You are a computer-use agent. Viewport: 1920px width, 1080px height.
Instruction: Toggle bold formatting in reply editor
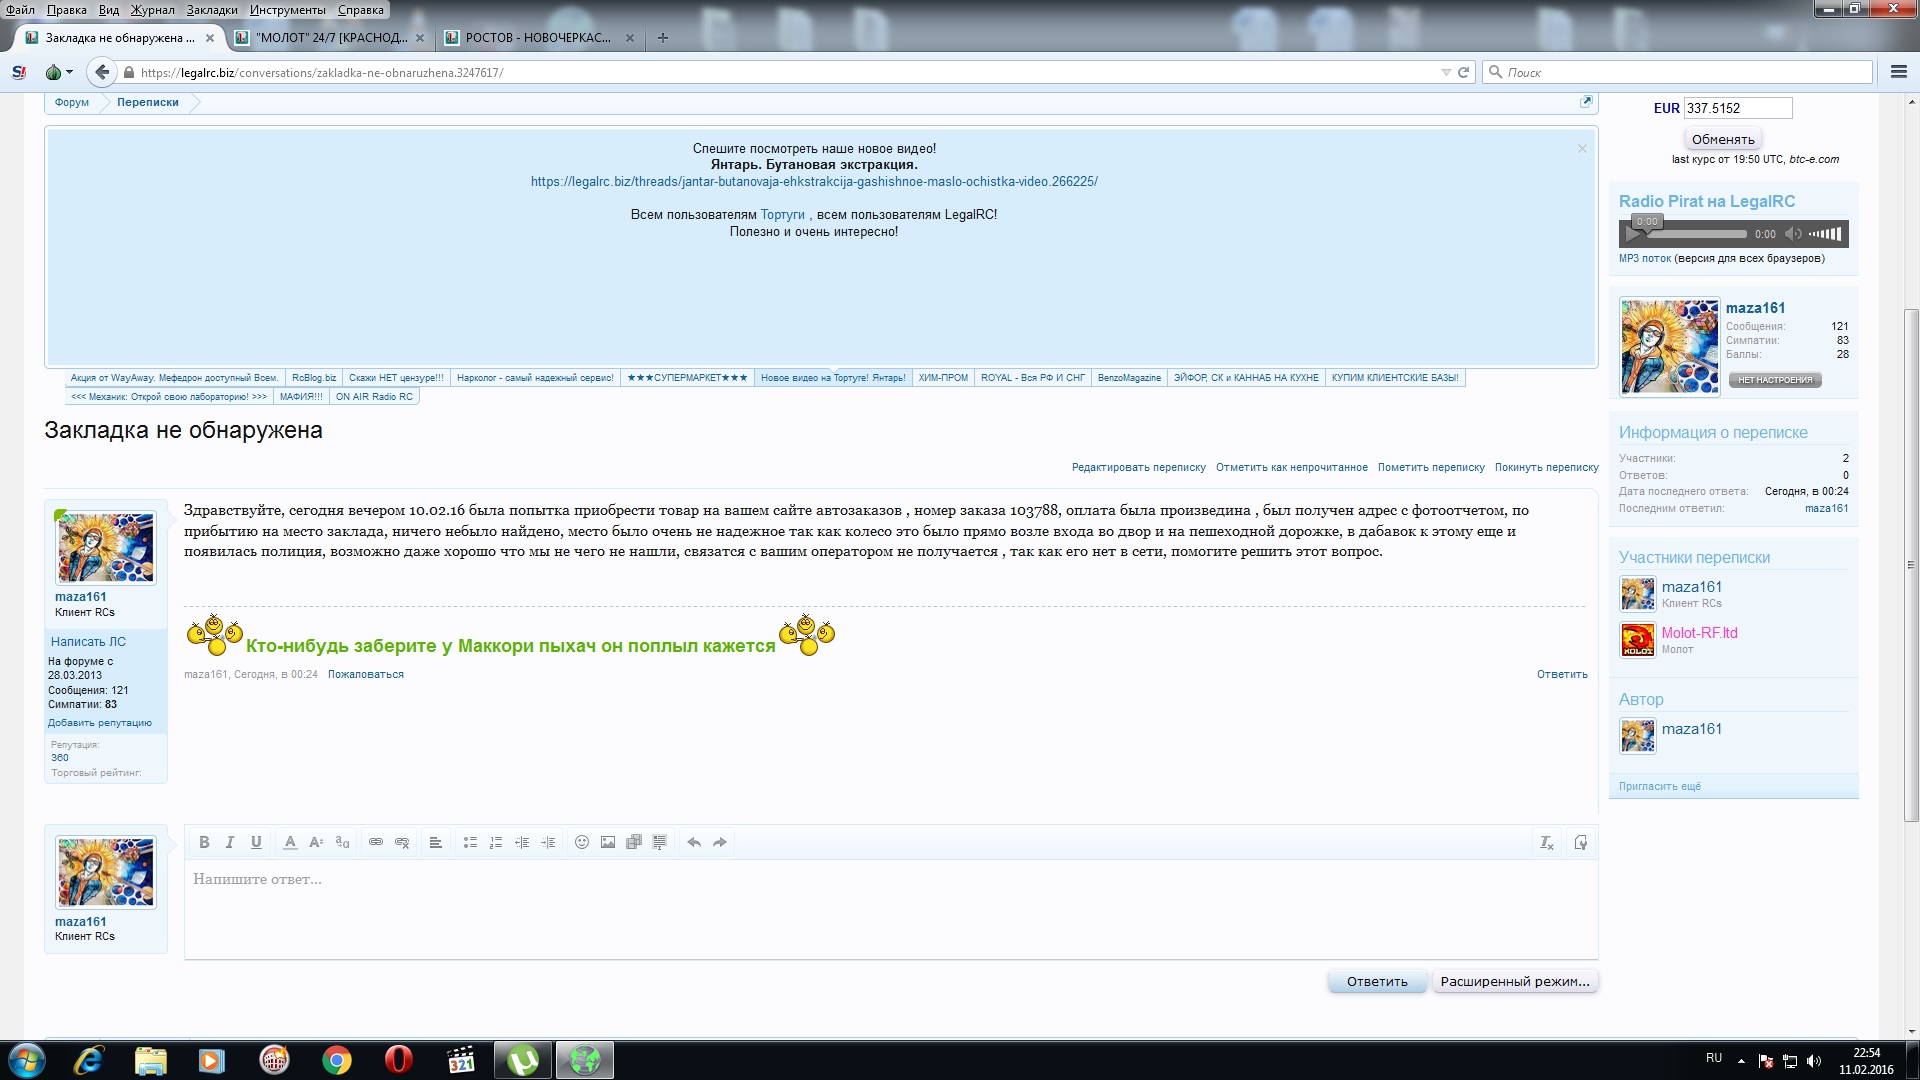[204, 842]
